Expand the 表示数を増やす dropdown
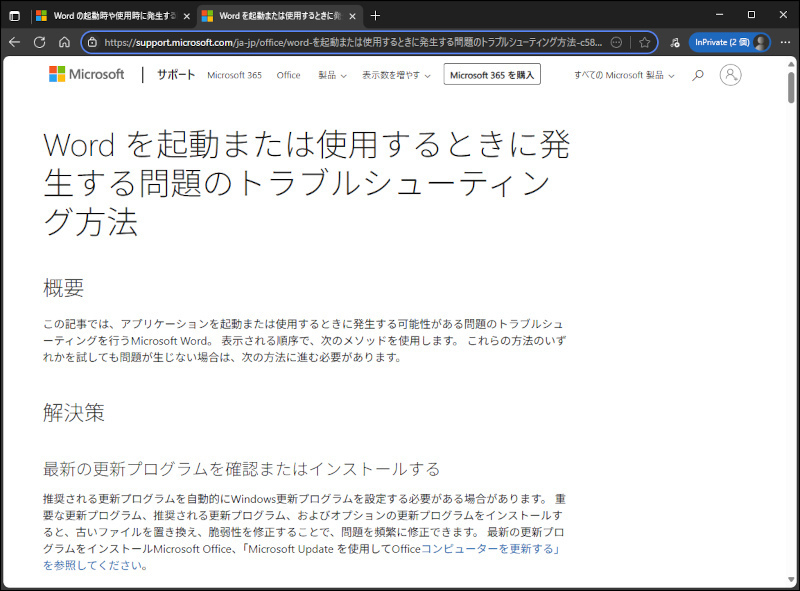 pos(396,75)
